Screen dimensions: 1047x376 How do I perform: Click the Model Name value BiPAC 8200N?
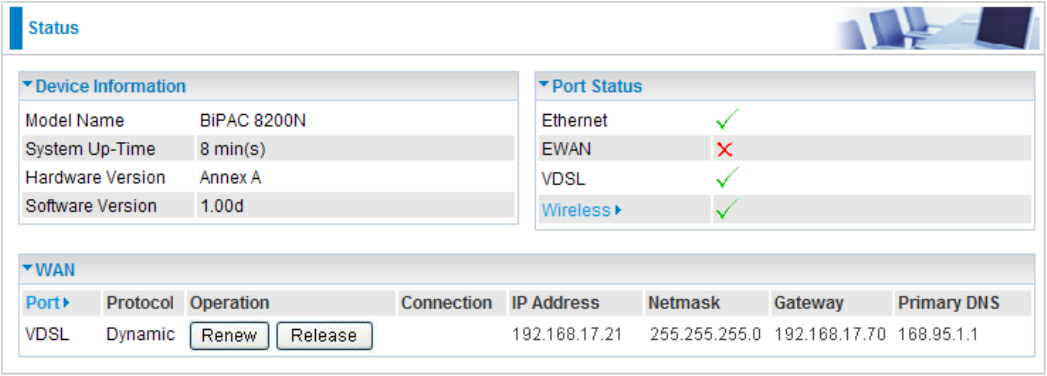click(x=253, y=121)
